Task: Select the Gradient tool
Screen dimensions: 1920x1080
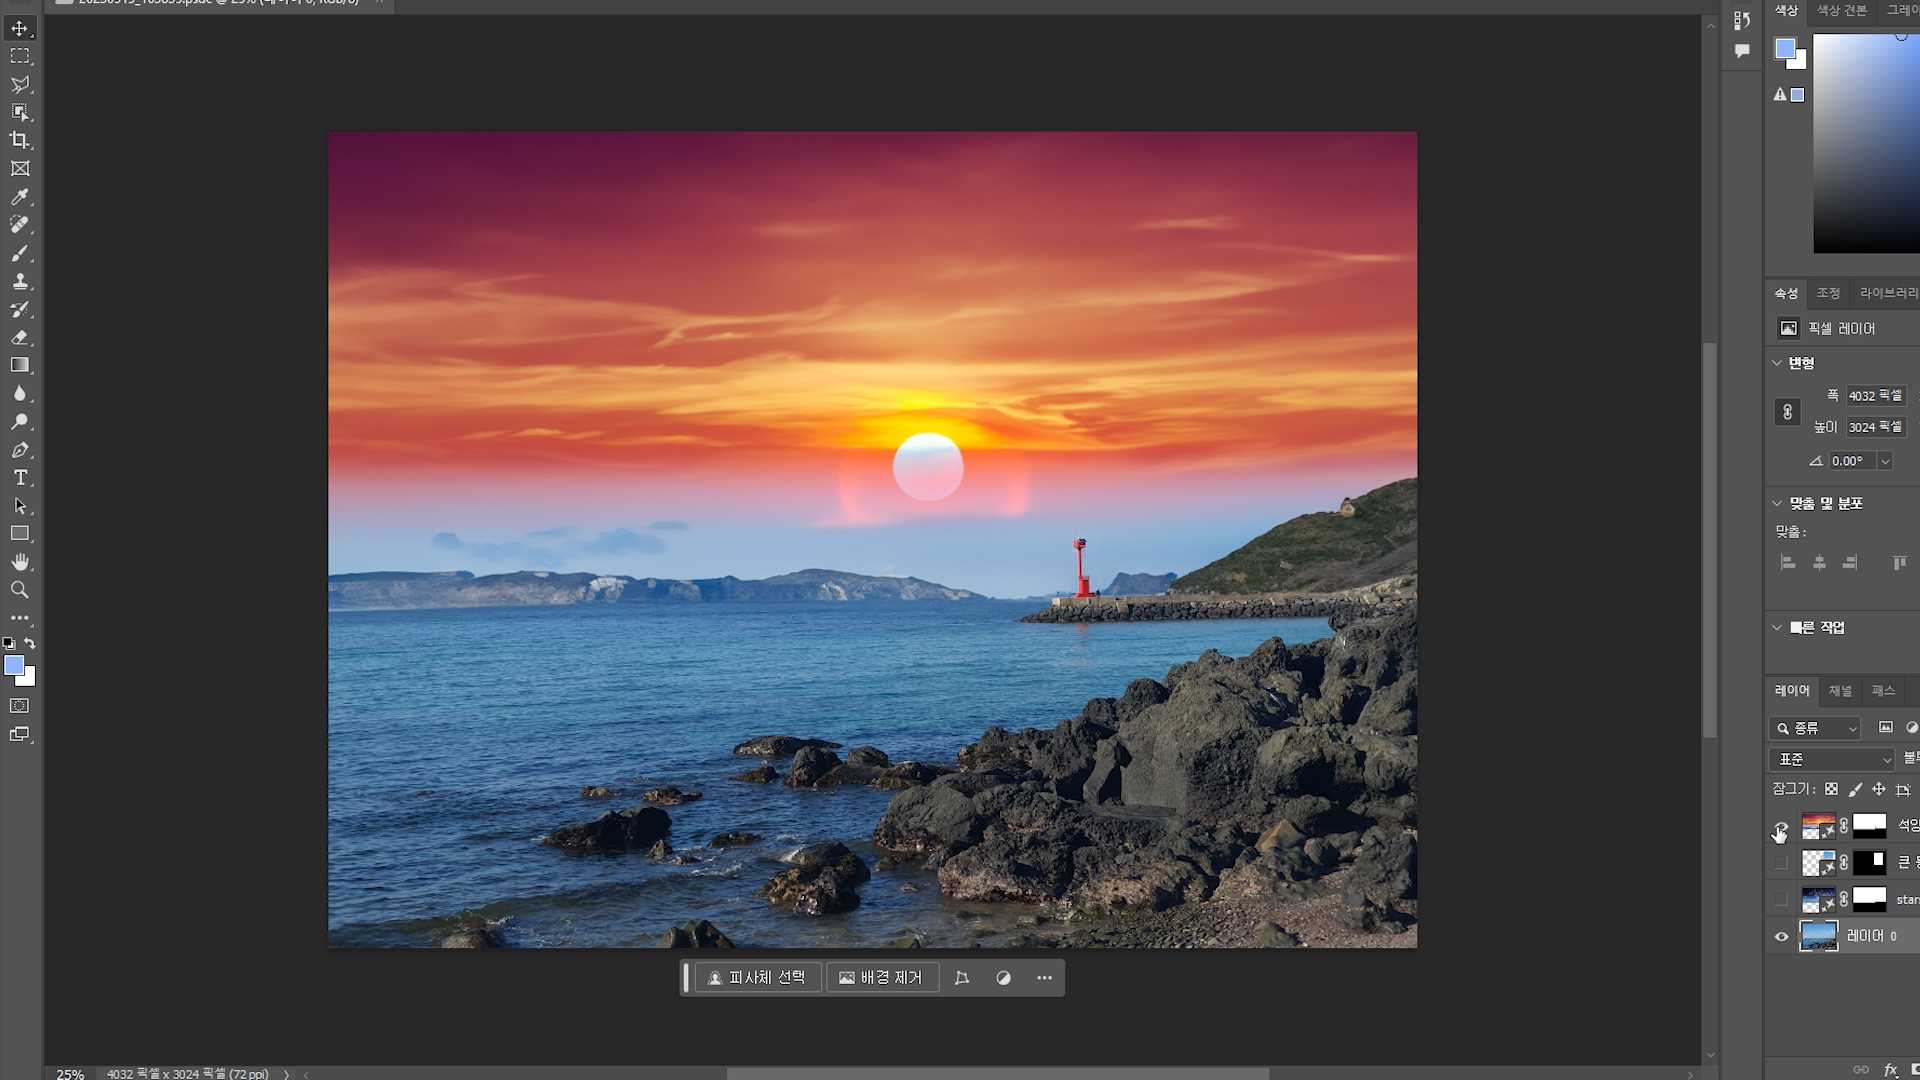Action: (x=20, y=365)
